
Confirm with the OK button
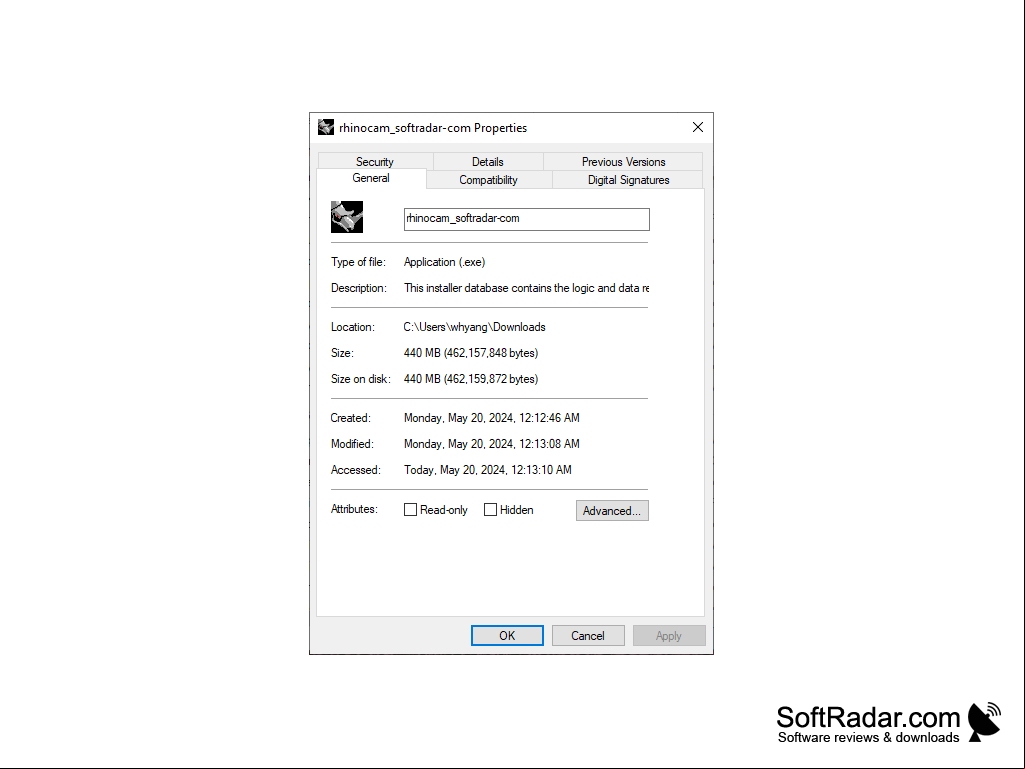point(507,636)
